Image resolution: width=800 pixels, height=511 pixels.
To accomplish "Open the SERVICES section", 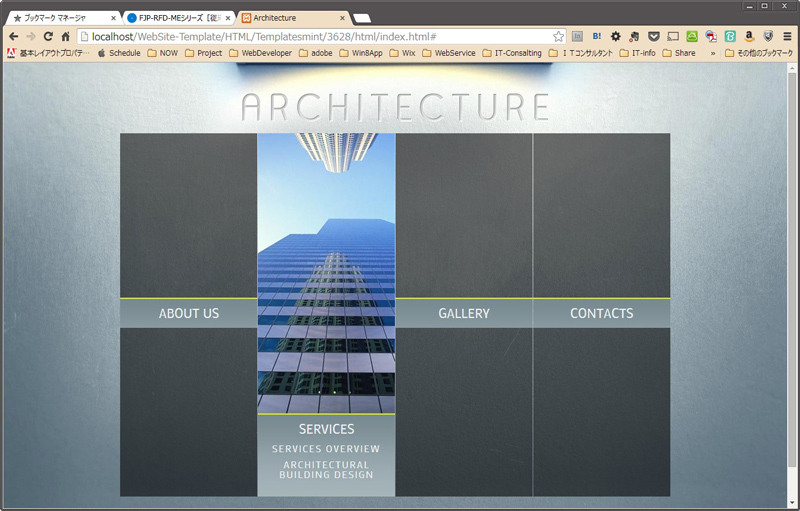I will click(x=327, y=429).
